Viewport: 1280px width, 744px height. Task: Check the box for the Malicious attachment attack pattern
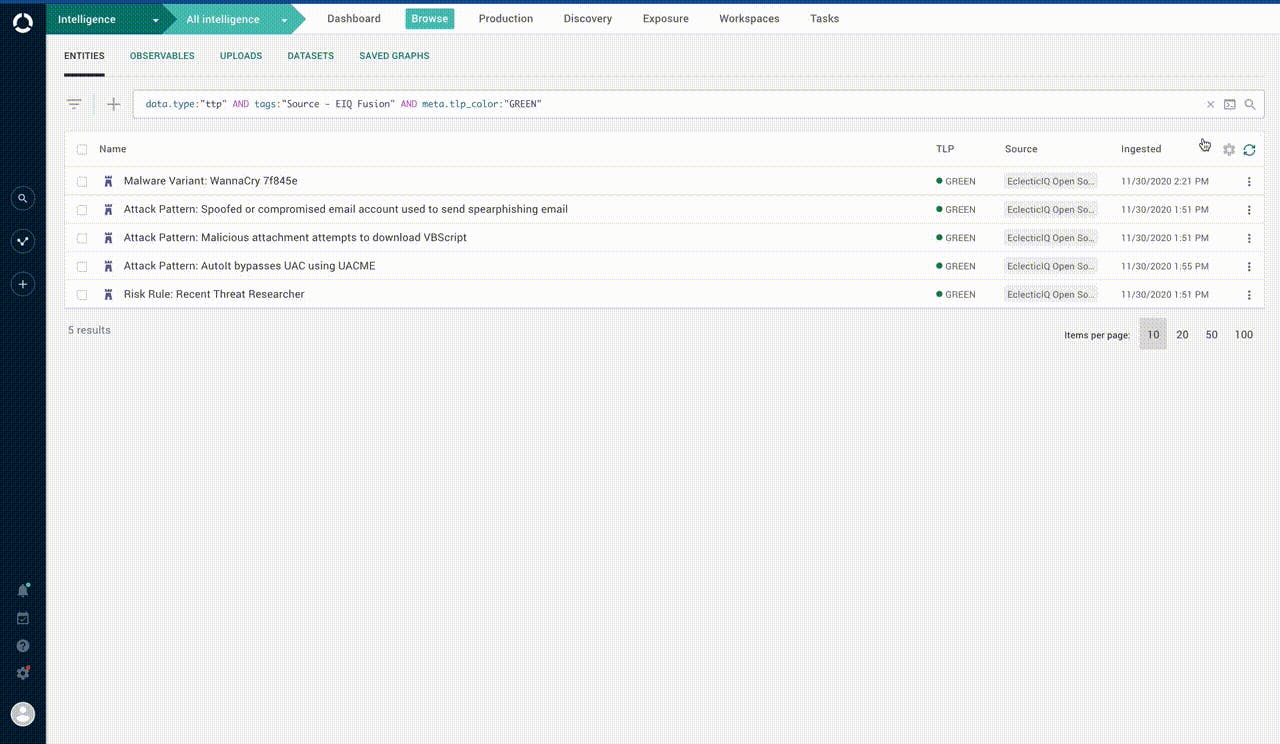point(82,238)
